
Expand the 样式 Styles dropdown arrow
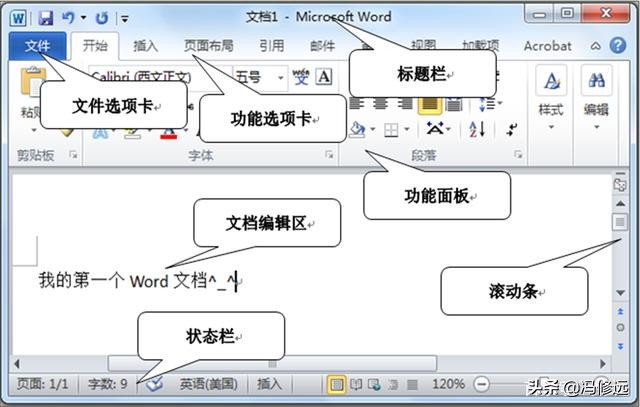551,127
